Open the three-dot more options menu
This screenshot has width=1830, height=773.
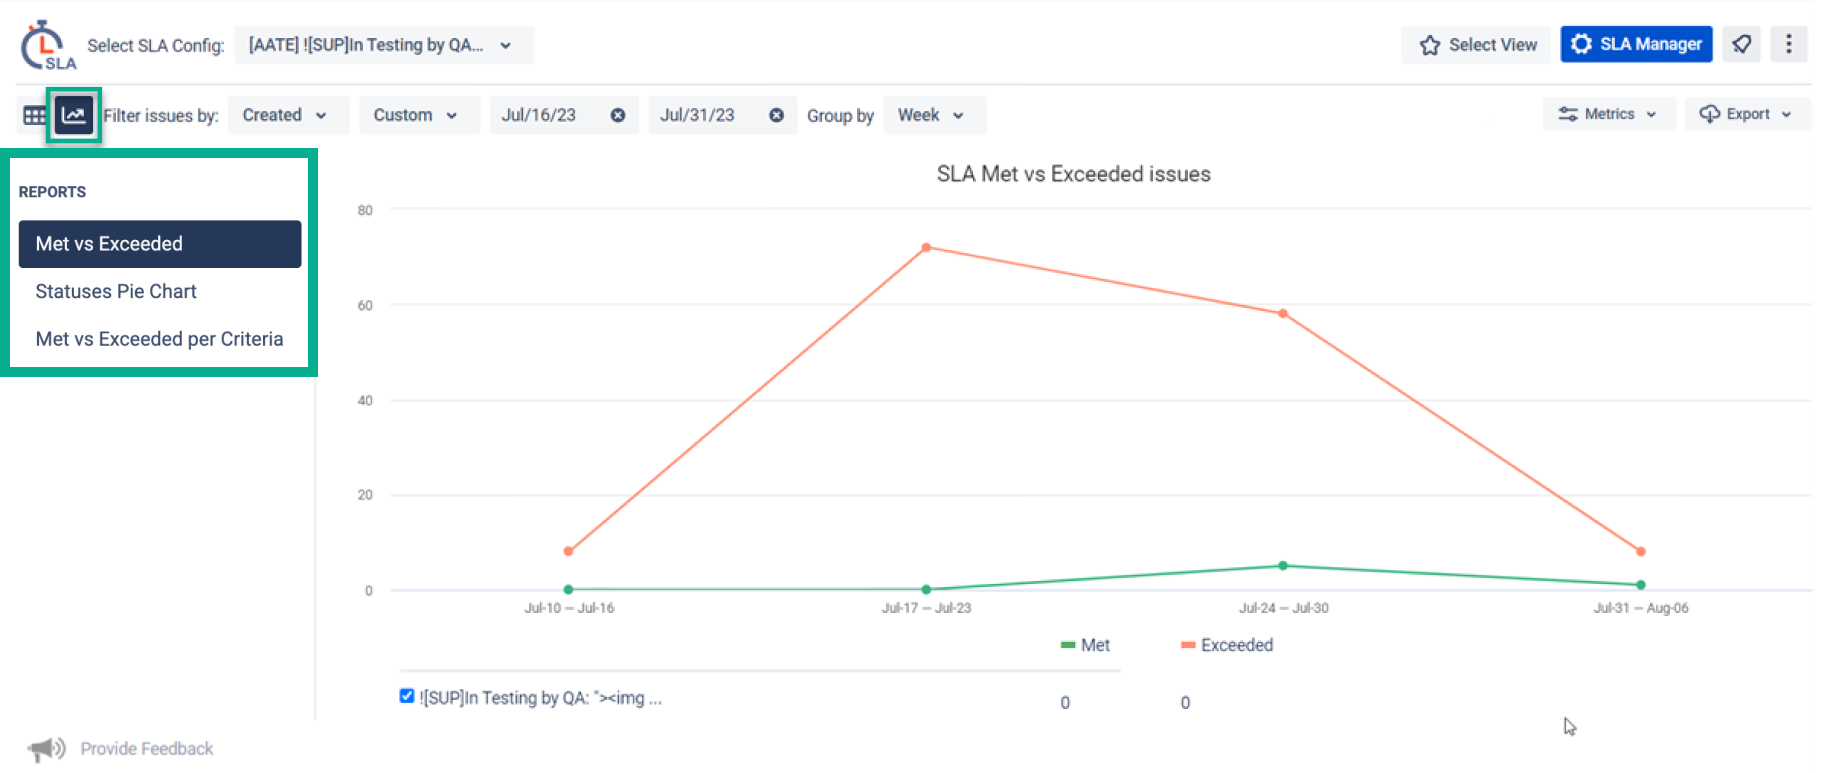pyautogui.click(x=1788, y=44)
